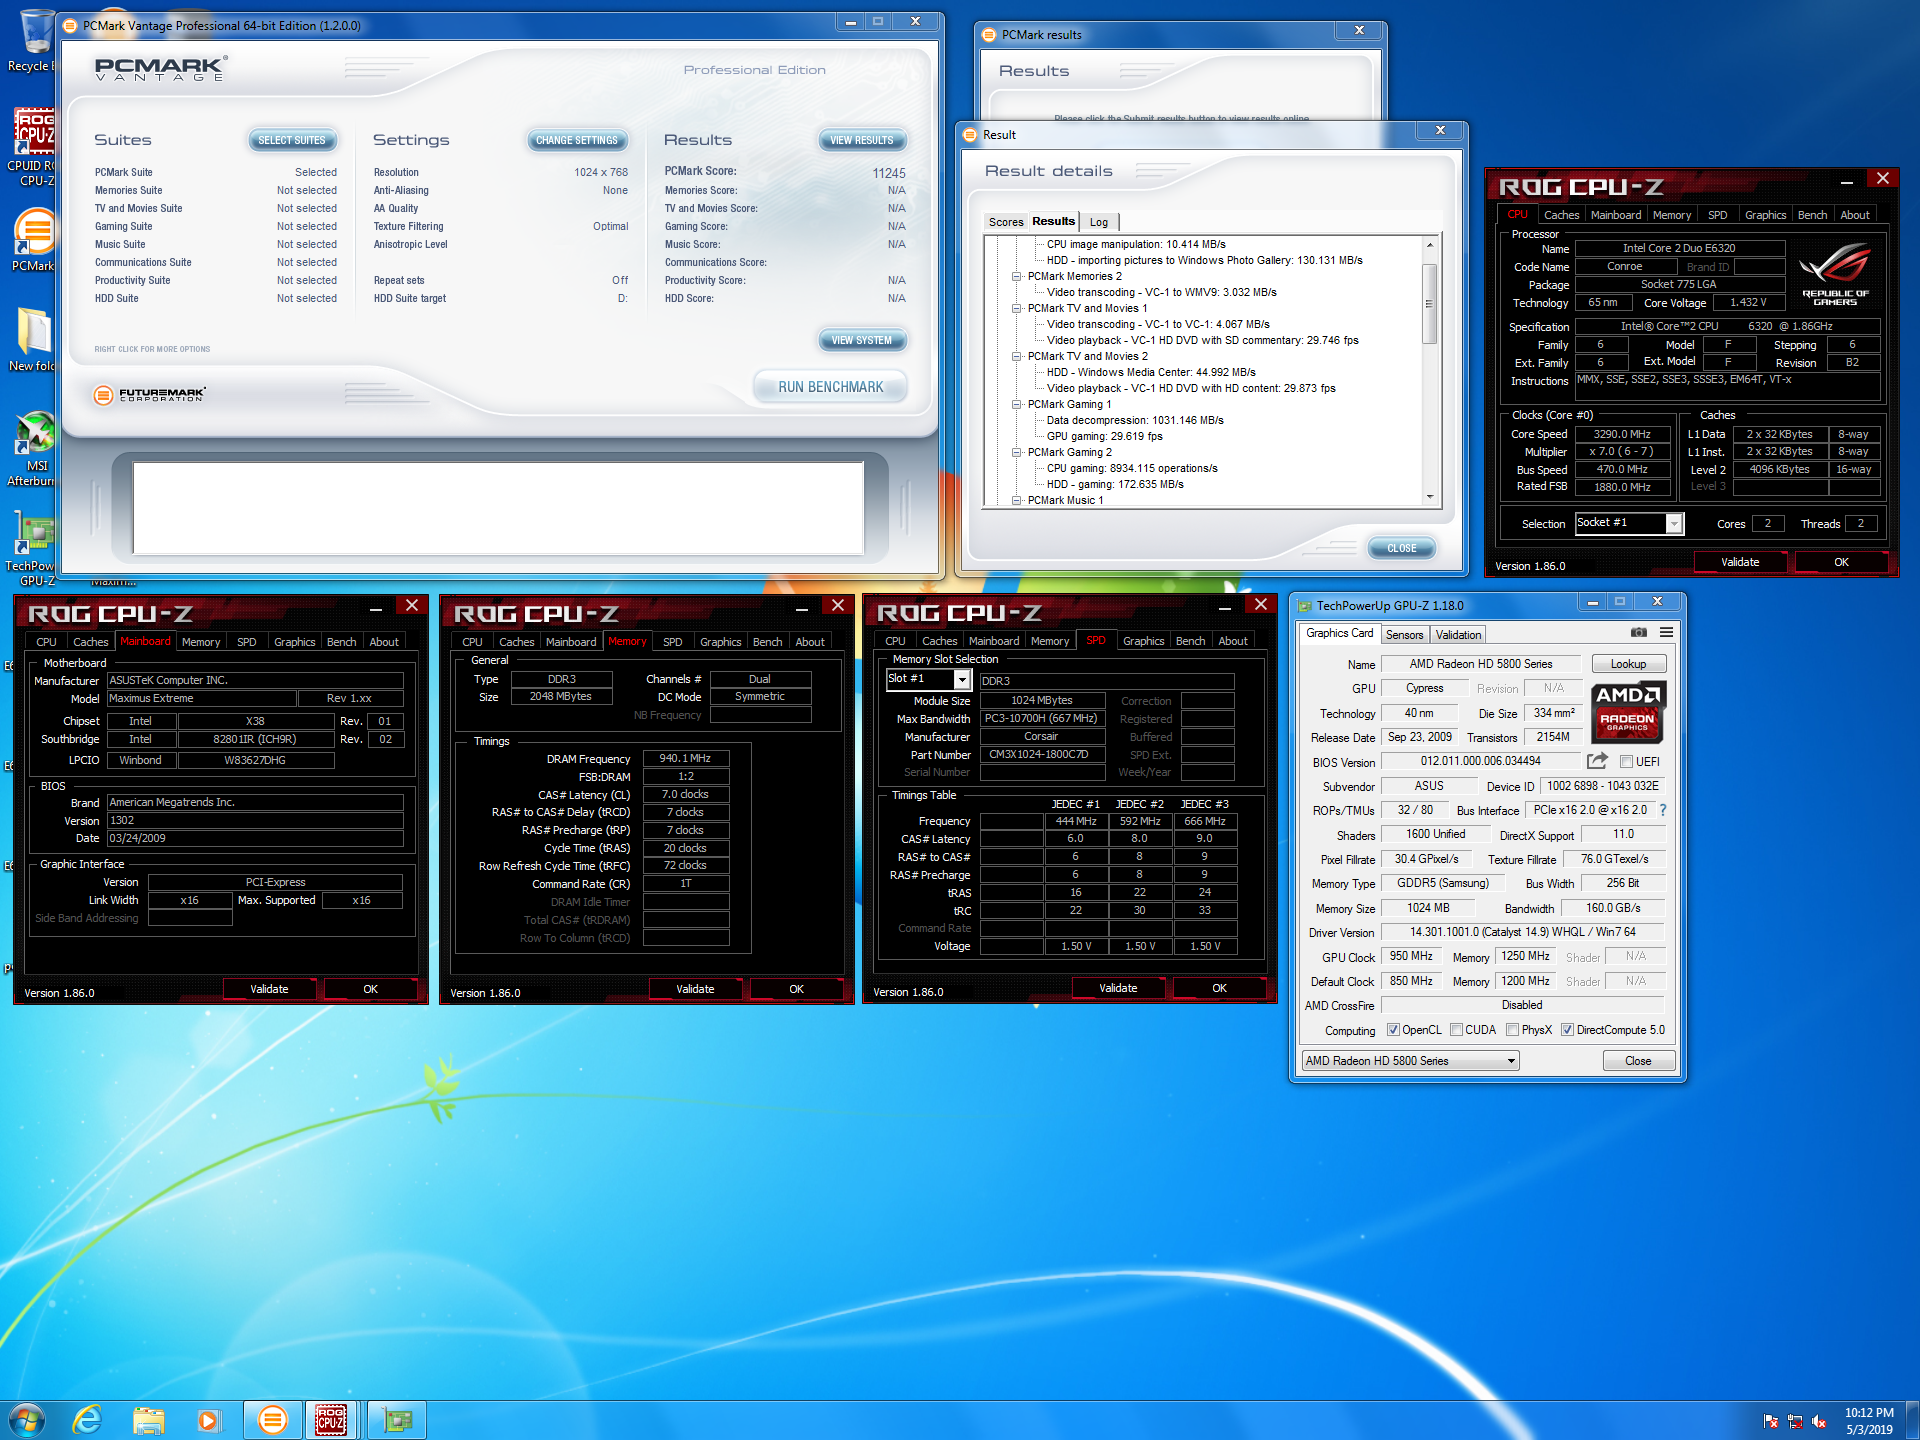This screenshot has height=1440, width=1920.
Task: Click the Bus Interface question mark in GPU-Z
Action: 1663,810
